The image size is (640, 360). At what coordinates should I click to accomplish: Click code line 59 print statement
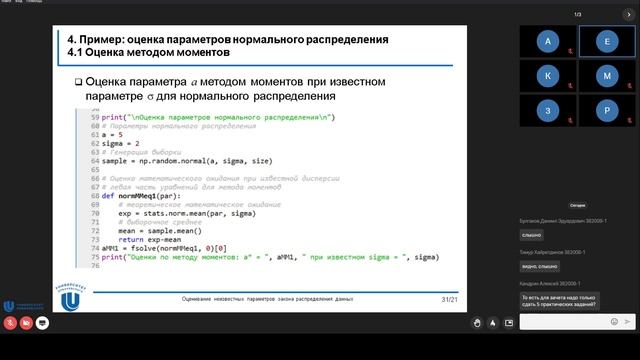coord(218,118)
